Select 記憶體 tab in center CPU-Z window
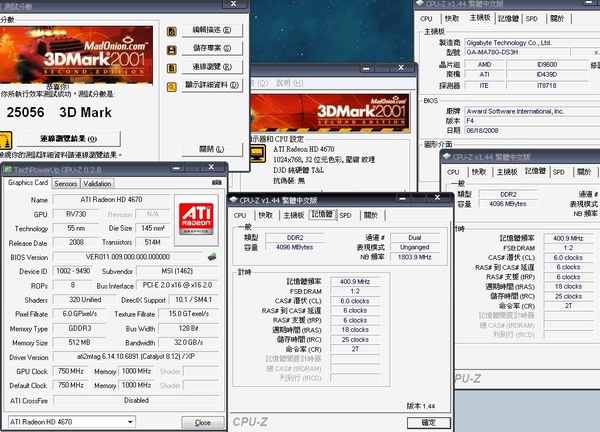 coord(322,214)
